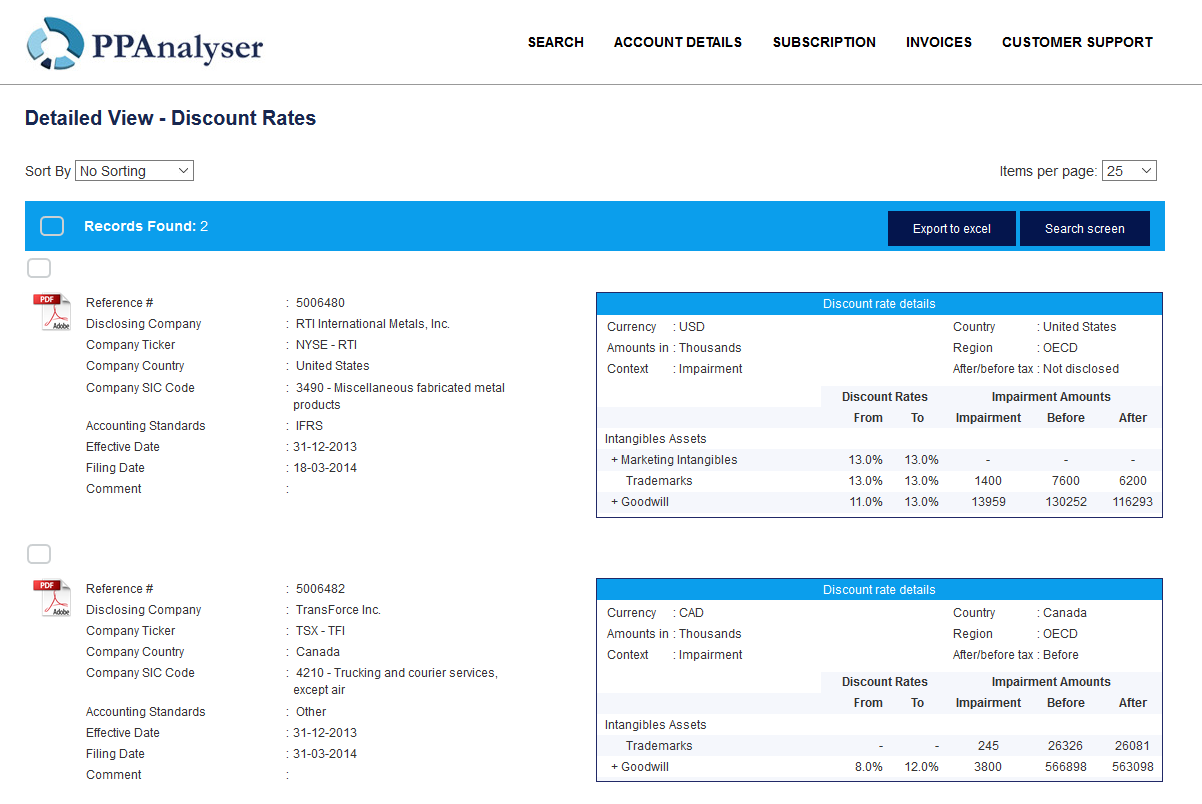Click SIC code 4210 Trucking and courier
The width and height of the screenshot is (1202, 804).
coord(395,682)
